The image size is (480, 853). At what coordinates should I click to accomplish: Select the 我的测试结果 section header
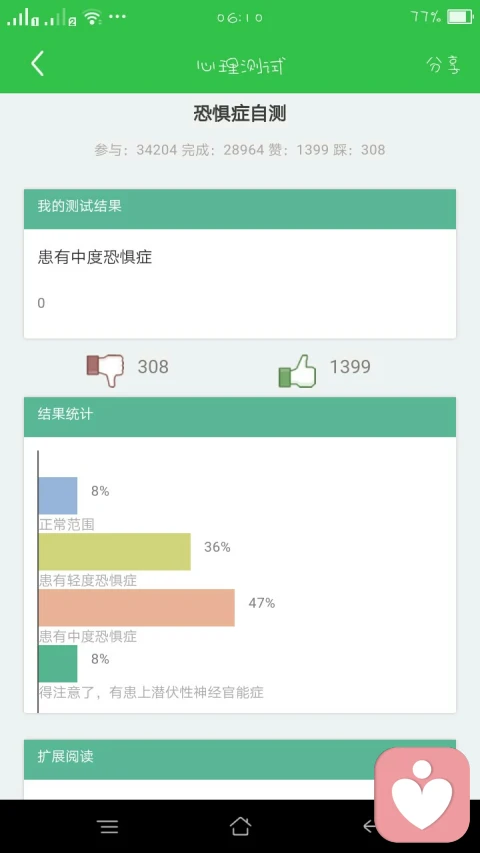click(240, 209)
